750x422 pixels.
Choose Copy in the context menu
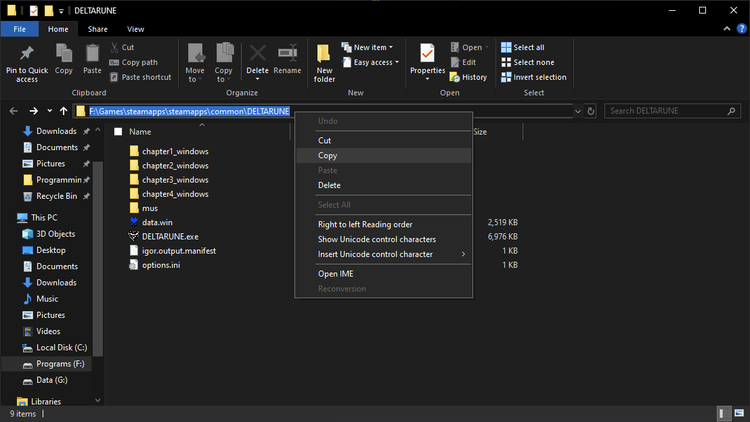click(384, 155)
